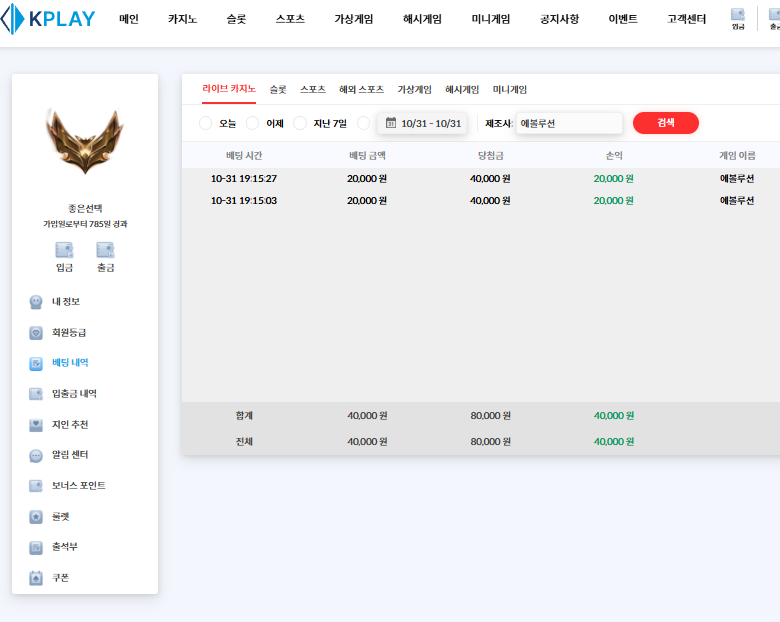Screen dimensions: 780x622
Task: Click the 룰렛 star icon
Action: [x=36, y=517]
